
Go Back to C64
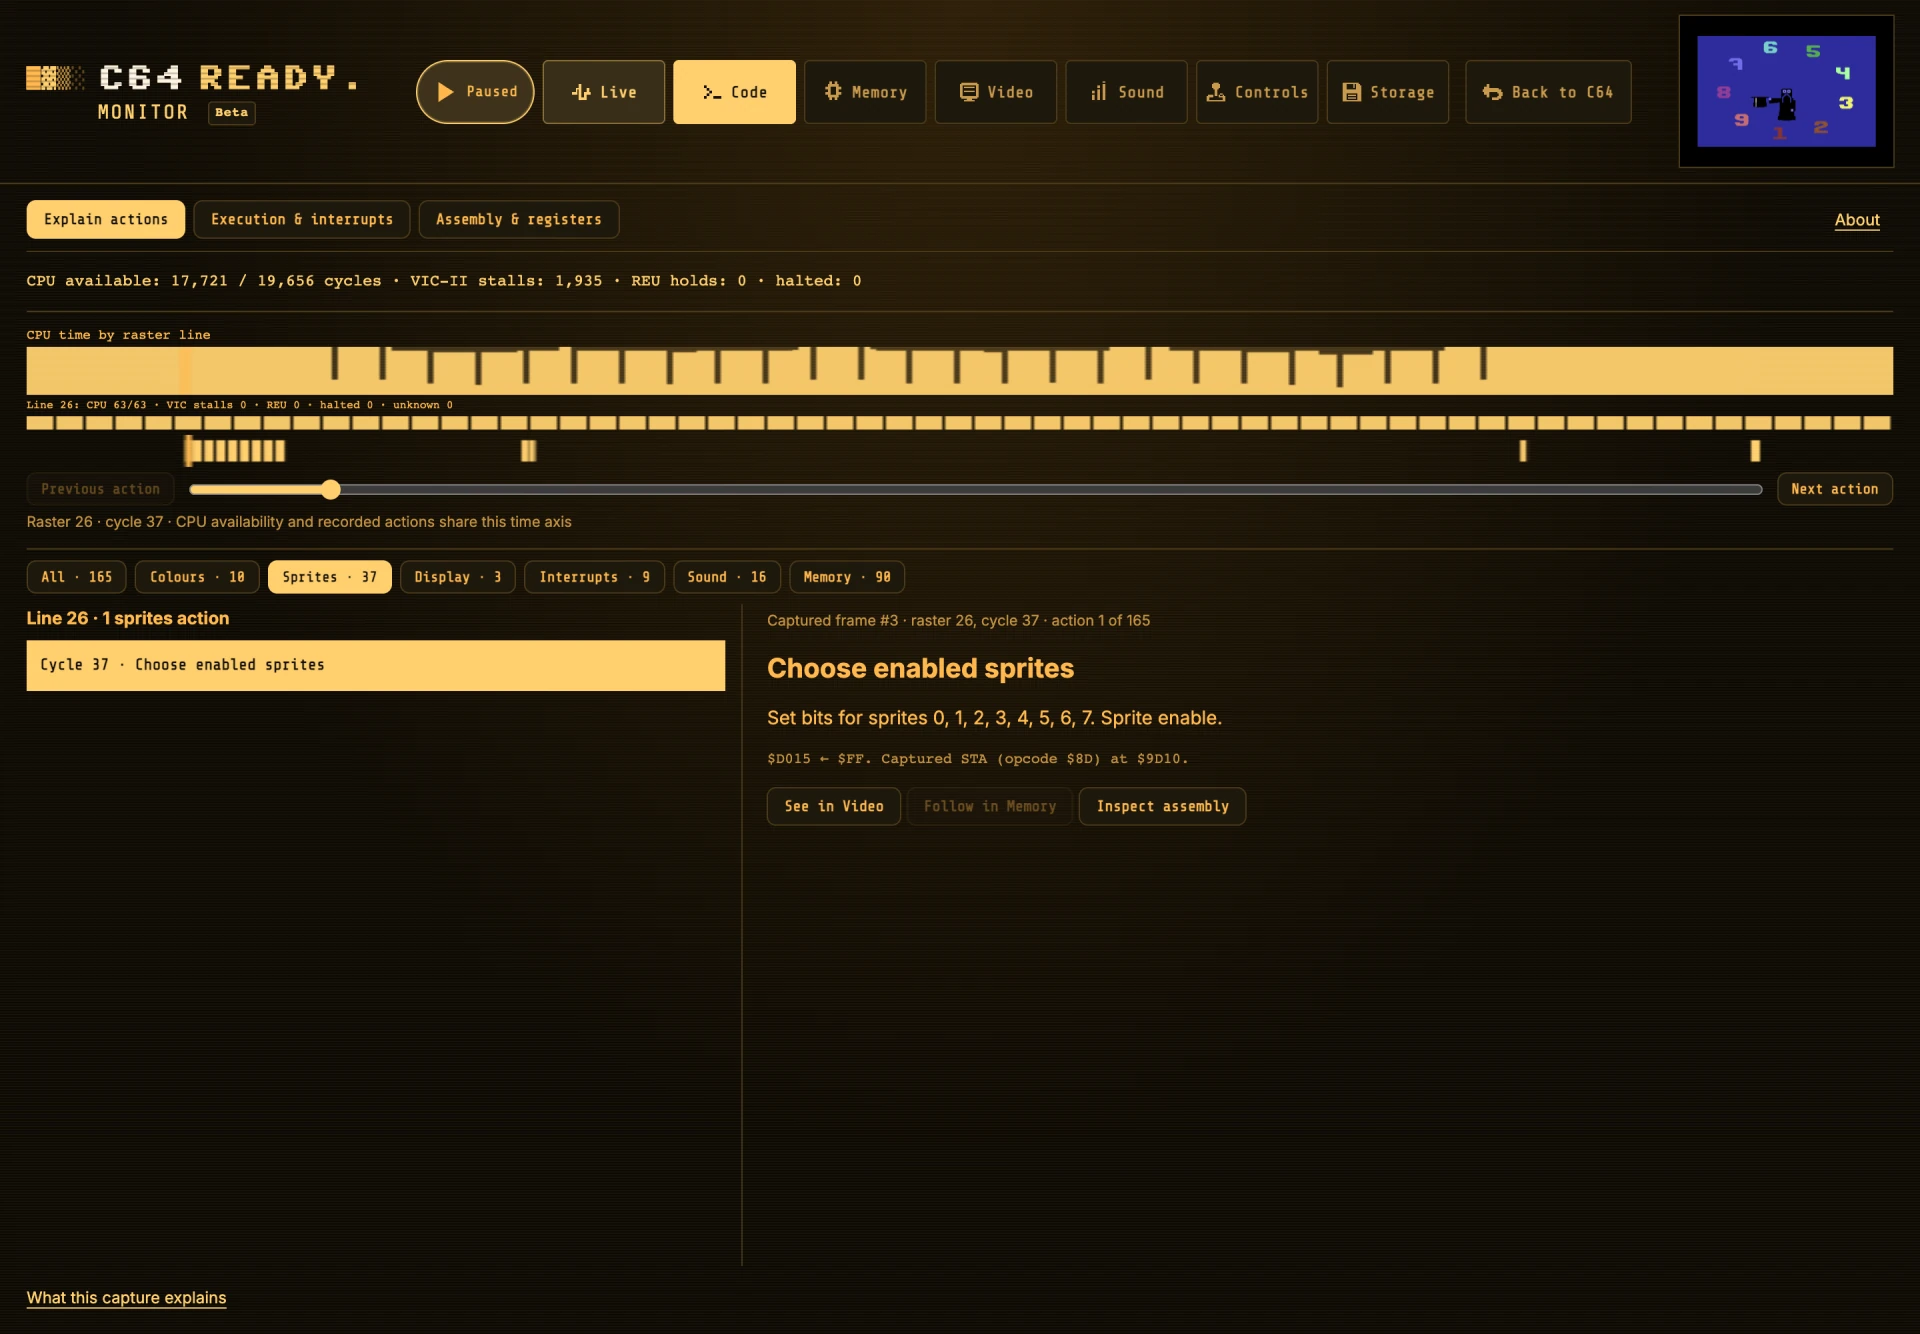pos(1548,92)
